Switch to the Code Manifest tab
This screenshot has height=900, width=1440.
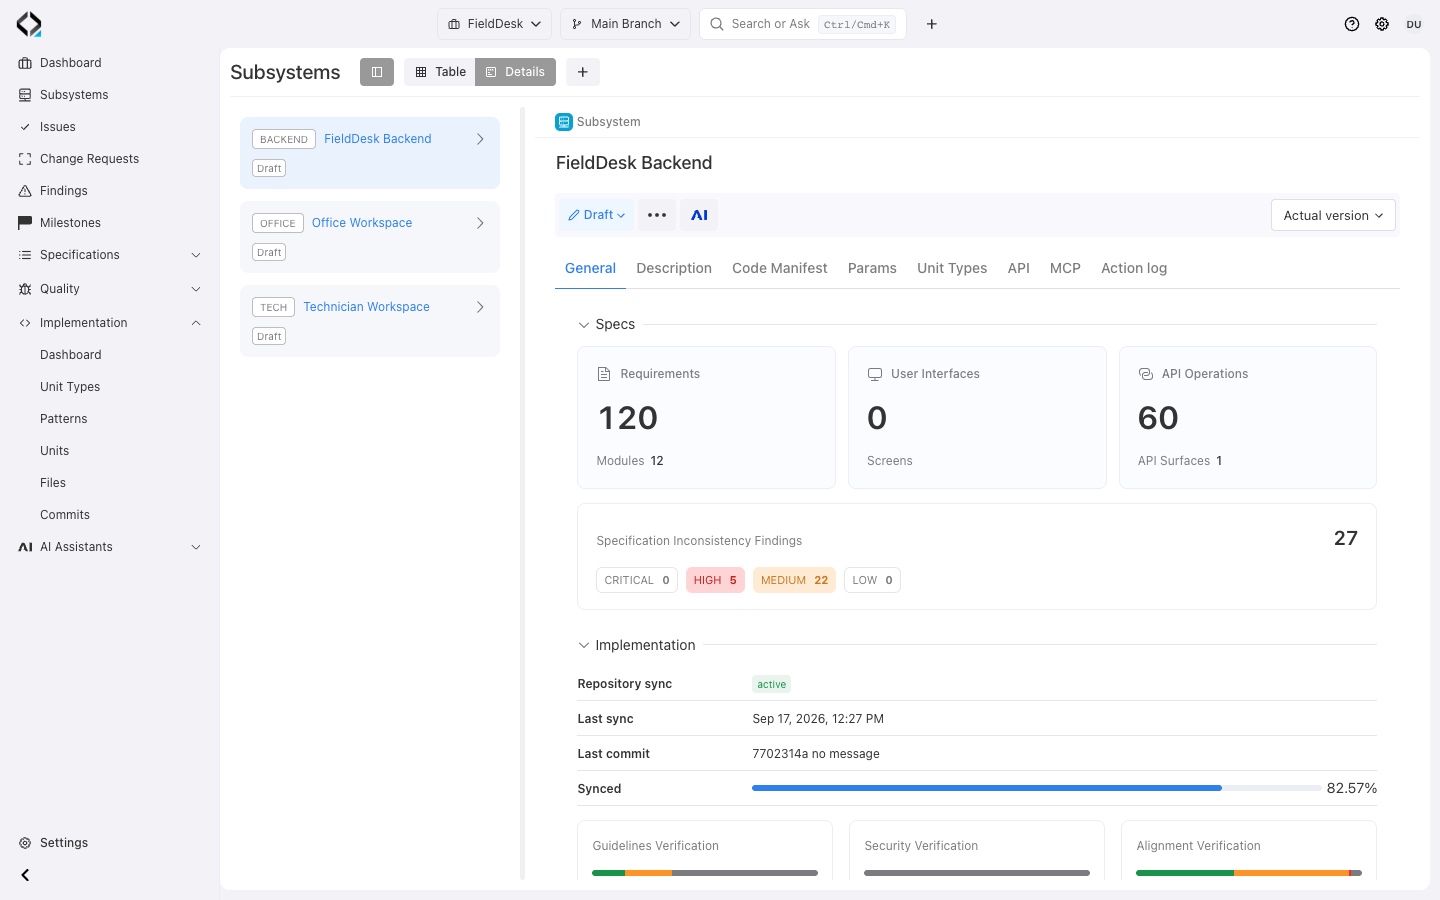pos(780,268)
